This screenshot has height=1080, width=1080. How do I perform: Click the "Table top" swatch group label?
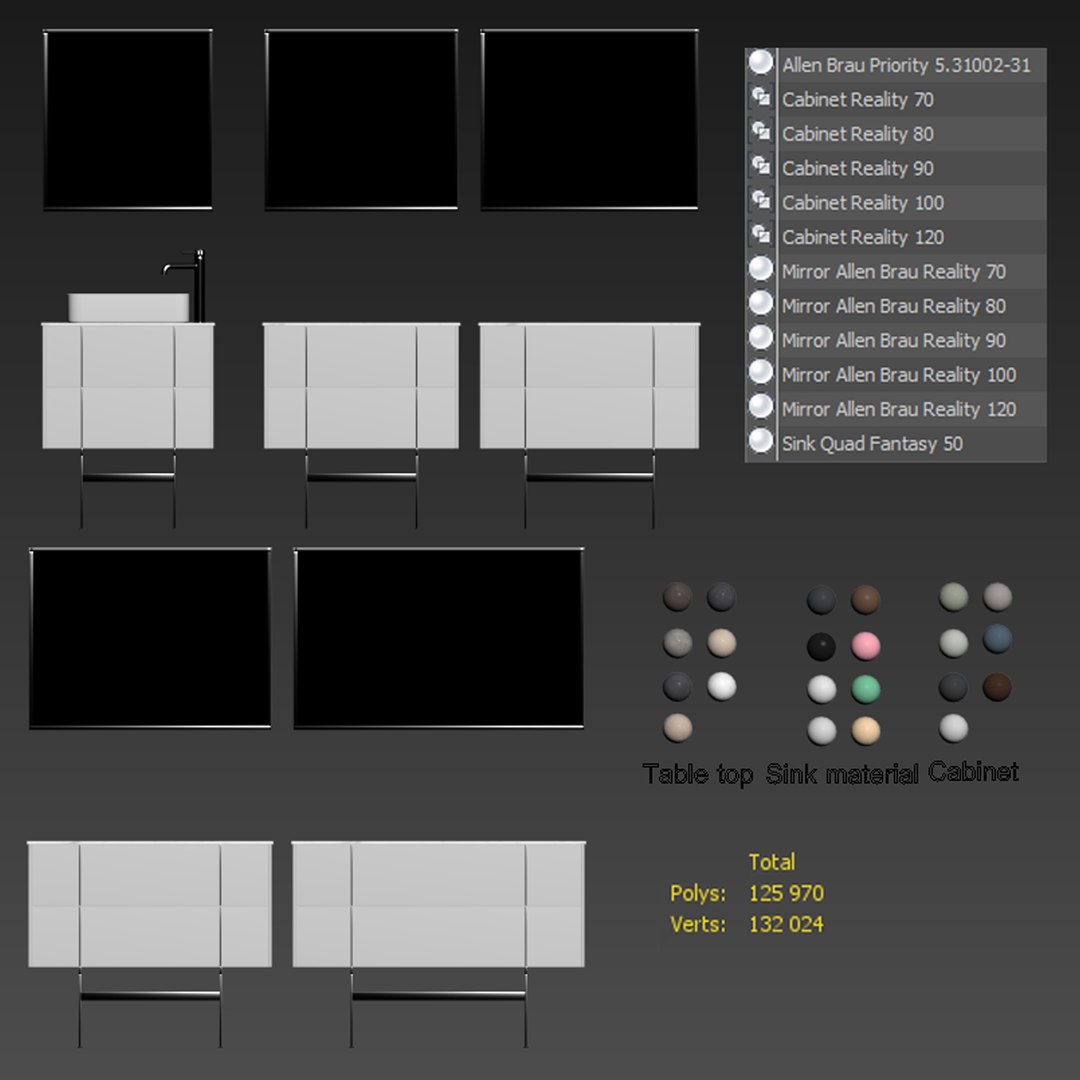coord(698,774)
